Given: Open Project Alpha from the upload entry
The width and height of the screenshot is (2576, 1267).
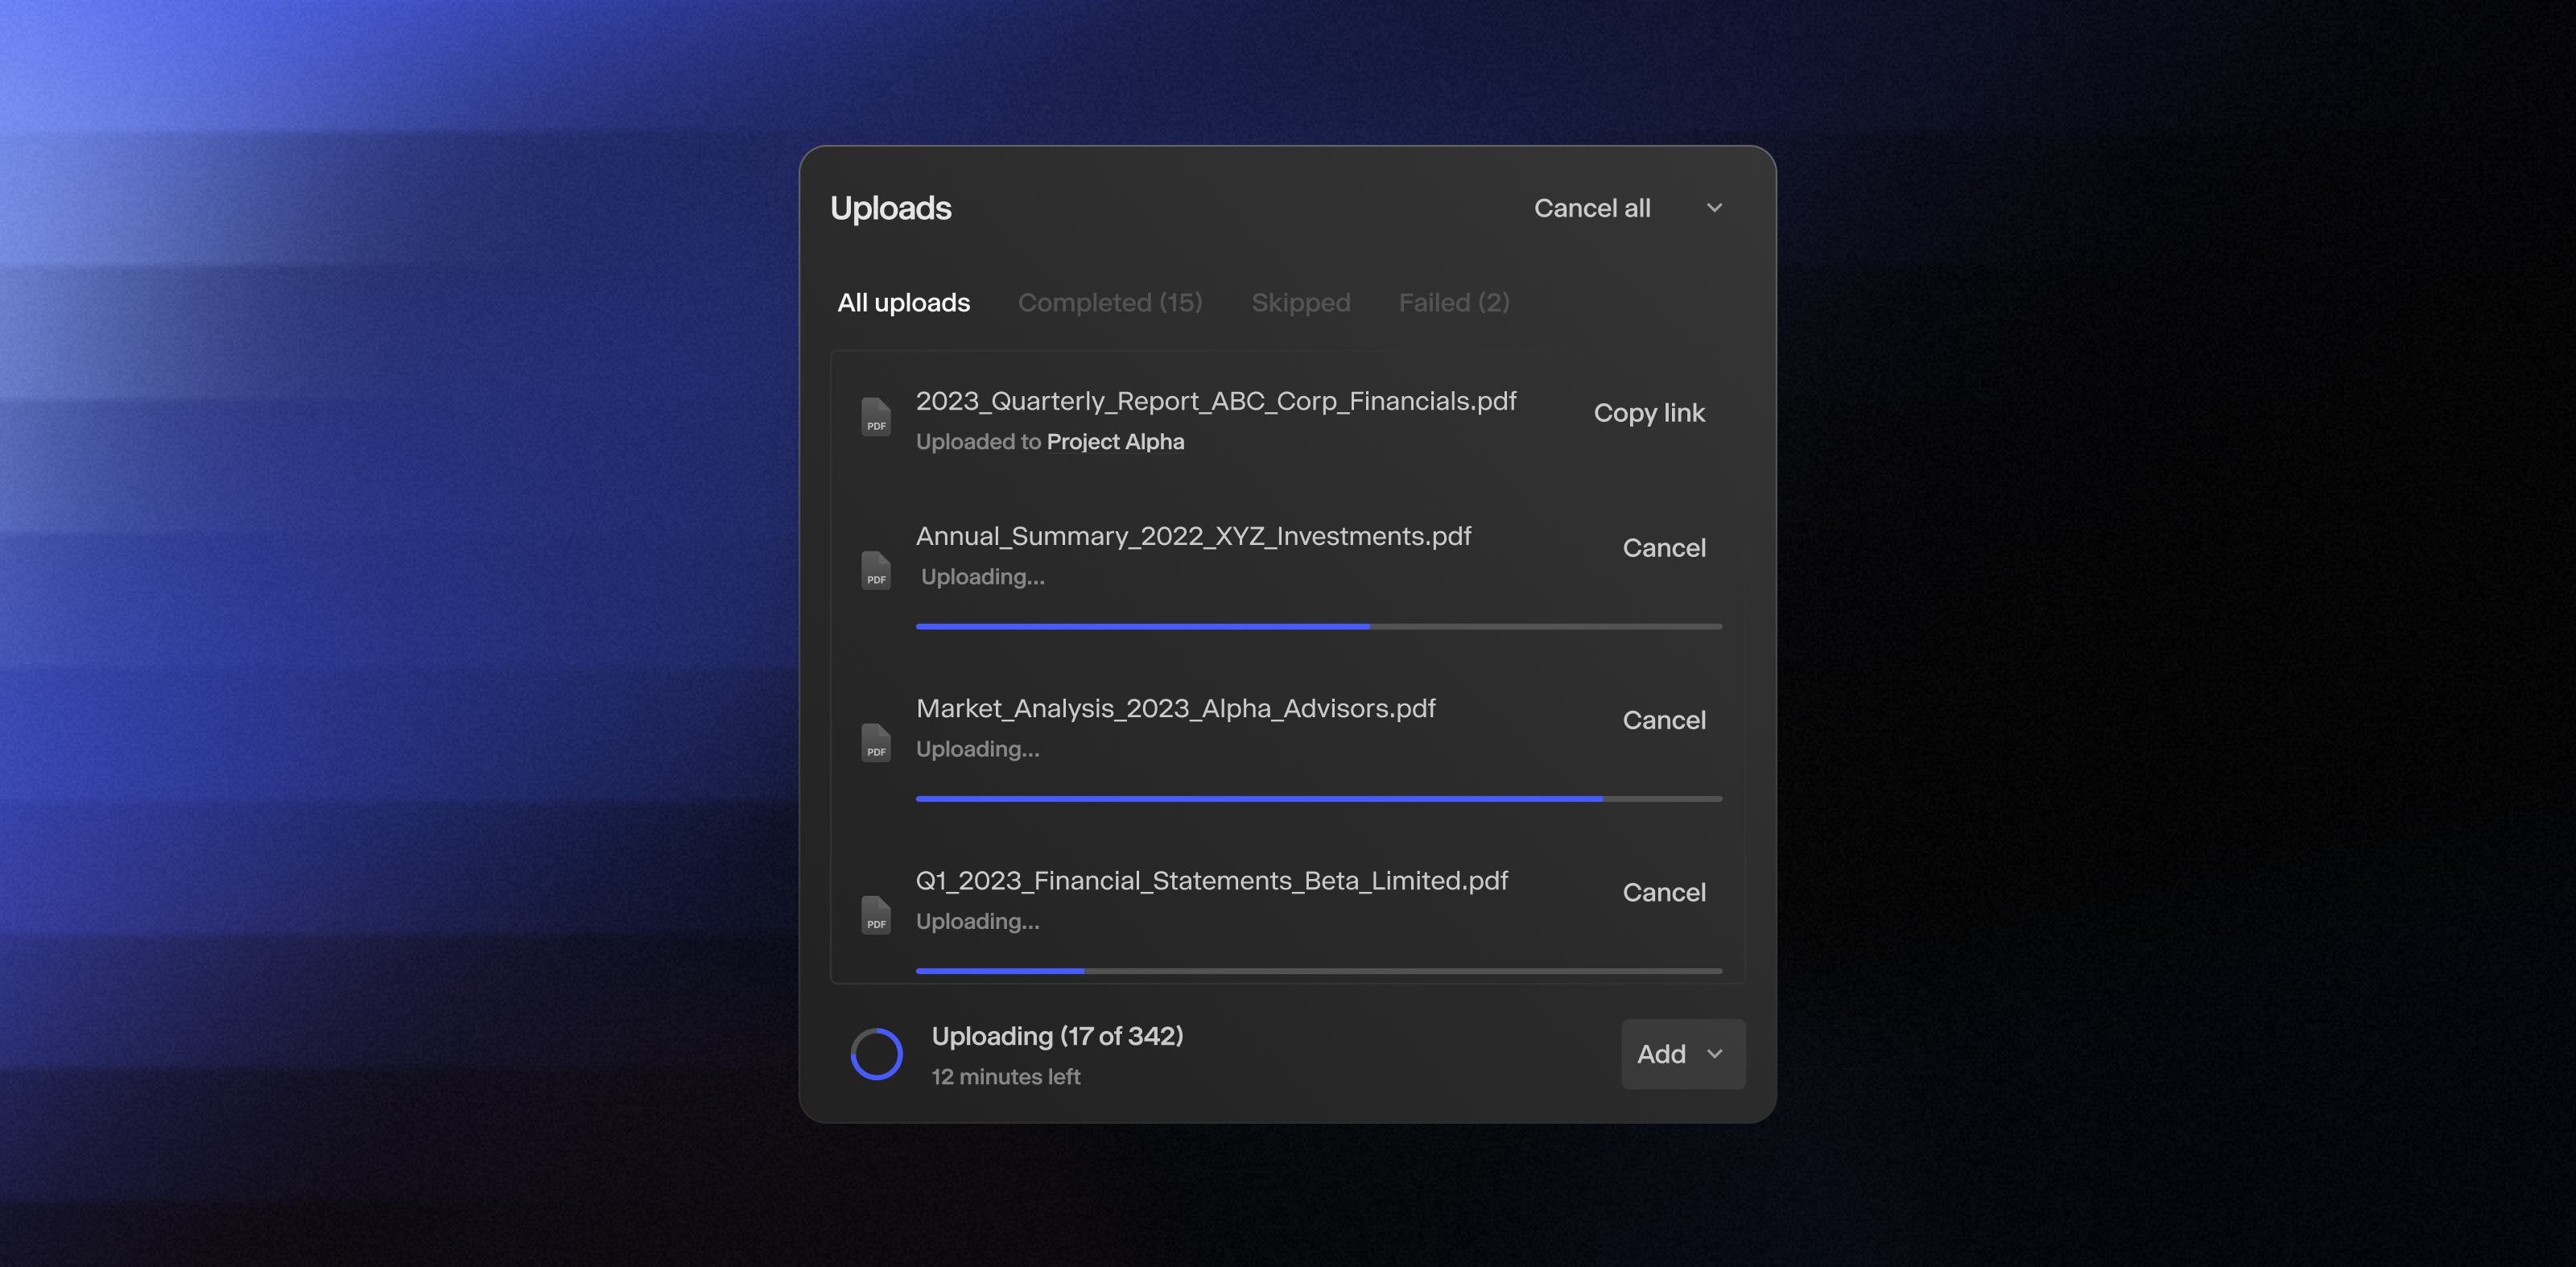Looking at the screenshot, I should (x=1115, y=441).
